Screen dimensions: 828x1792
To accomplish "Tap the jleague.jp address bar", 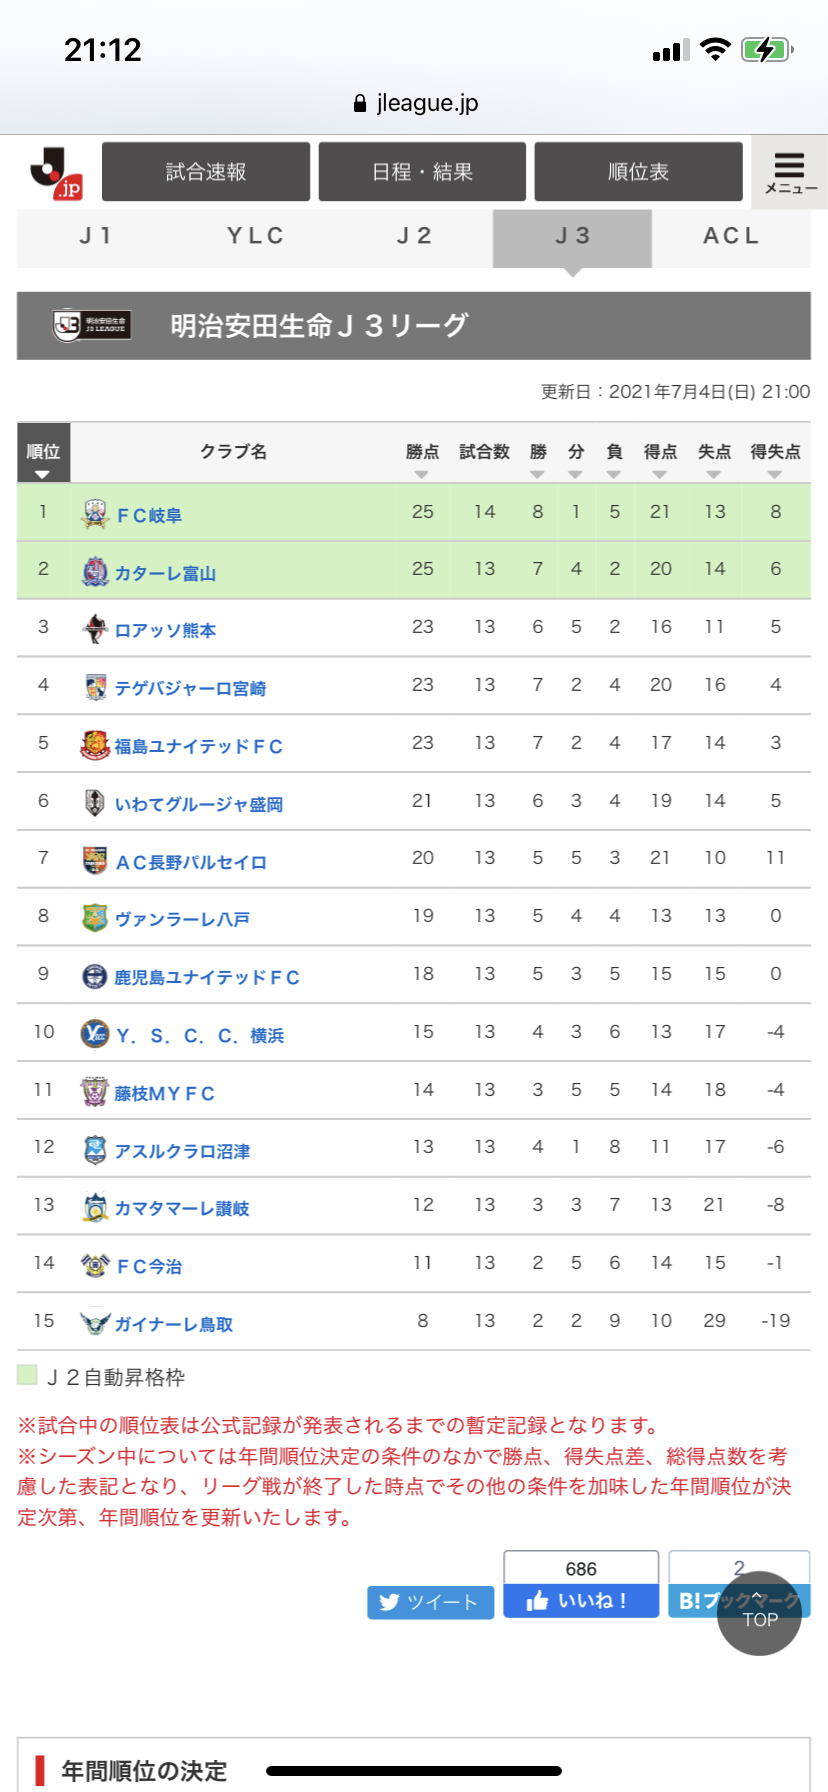I will [414, 103].
